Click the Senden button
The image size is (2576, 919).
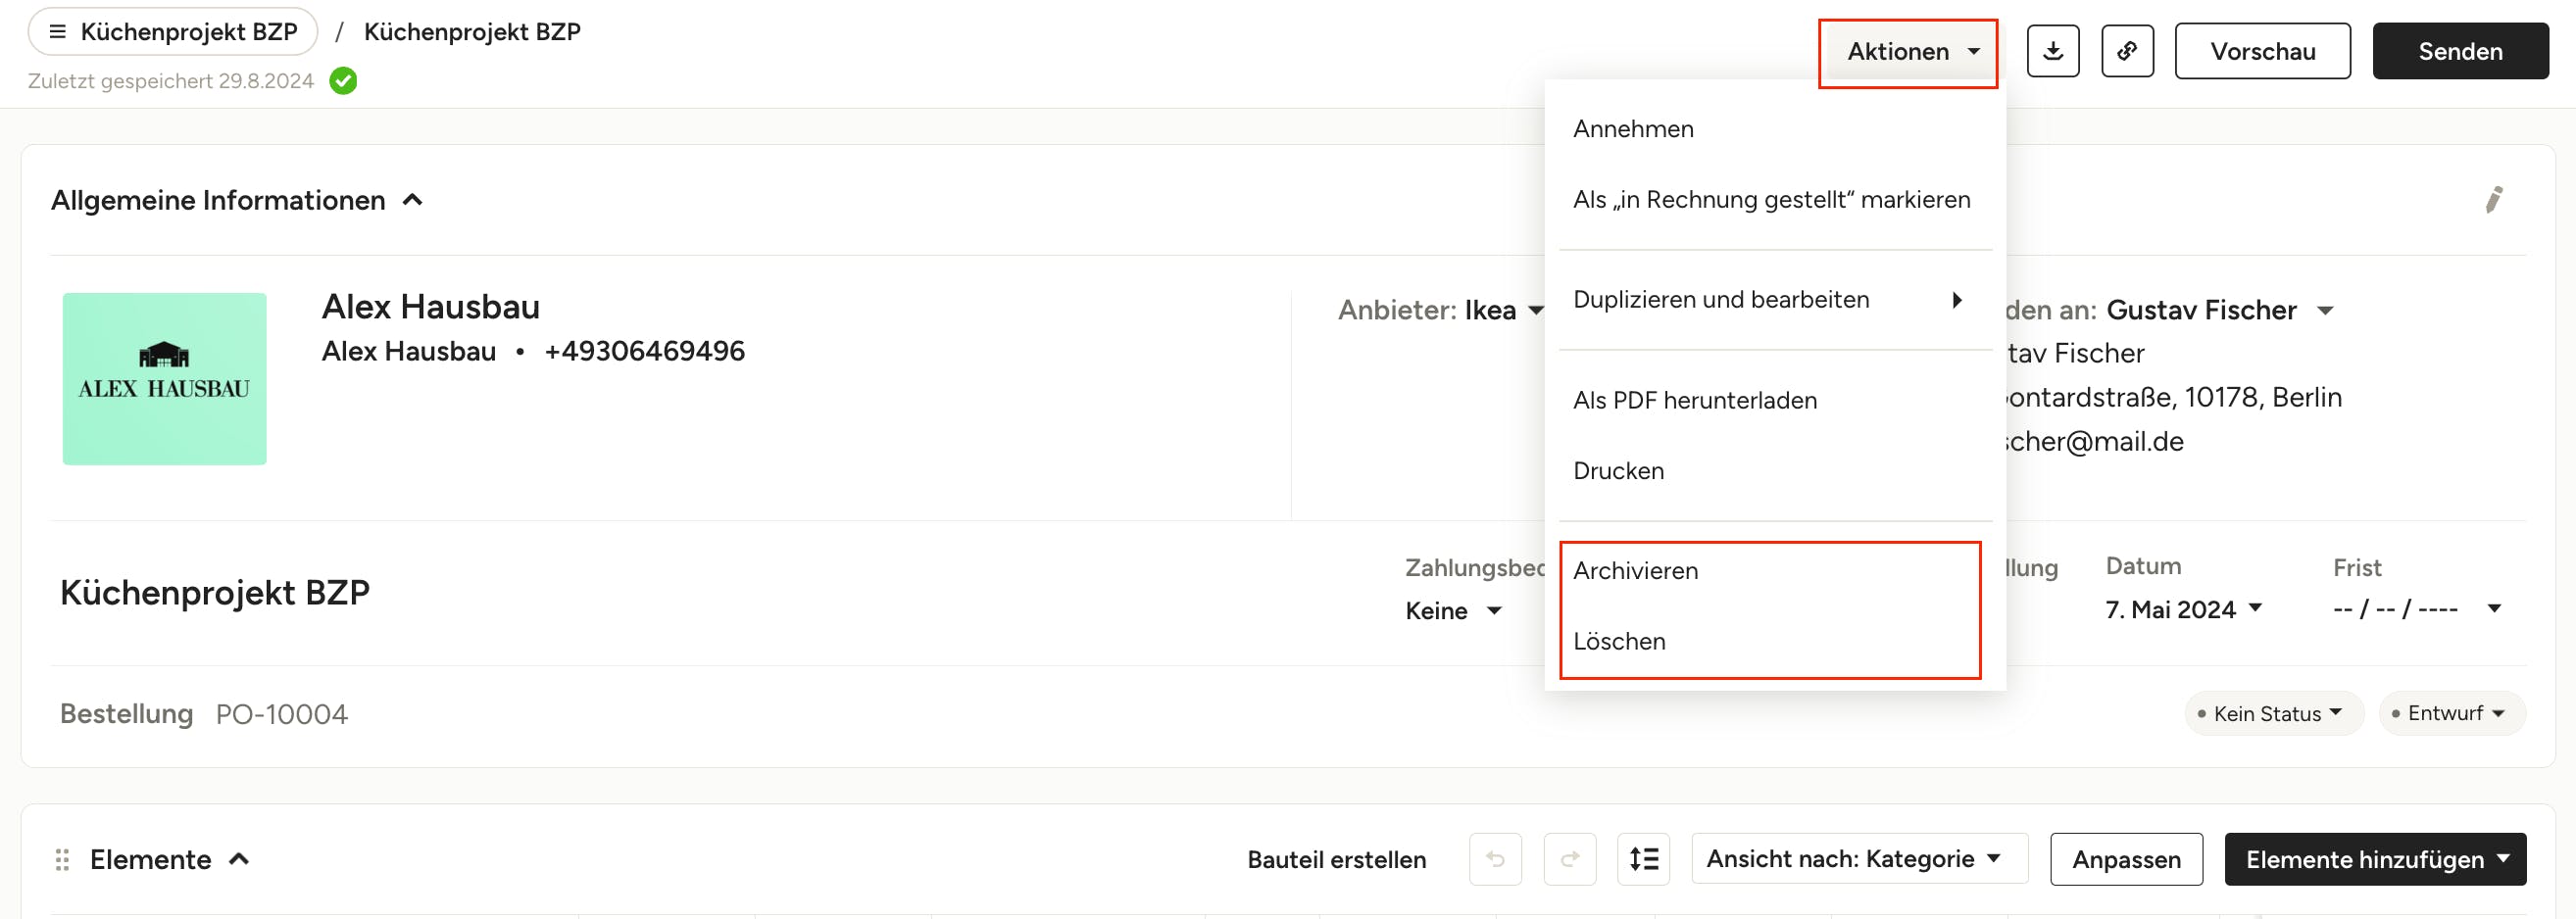coord(2460,51)
